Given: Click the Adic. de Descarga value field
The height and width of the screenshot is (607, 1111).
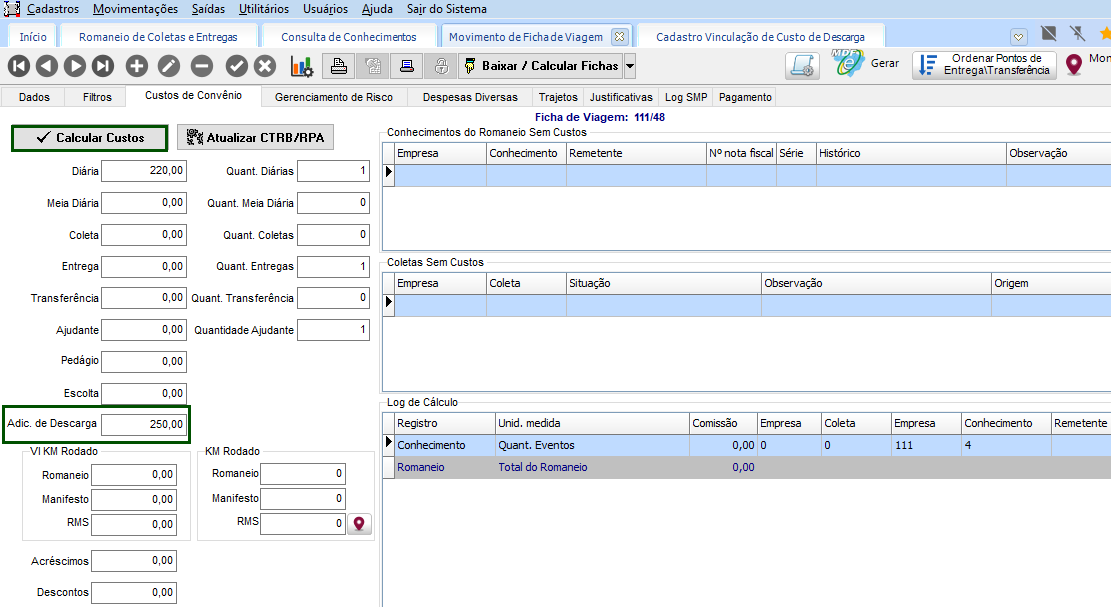Looking at the screenshot, I should (144, 424).
